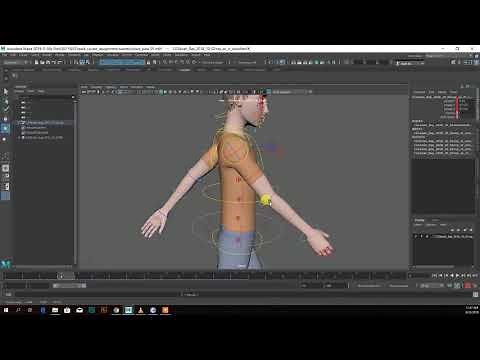
Task: Open File Explorer from taskbar
Action: [55, 310]
